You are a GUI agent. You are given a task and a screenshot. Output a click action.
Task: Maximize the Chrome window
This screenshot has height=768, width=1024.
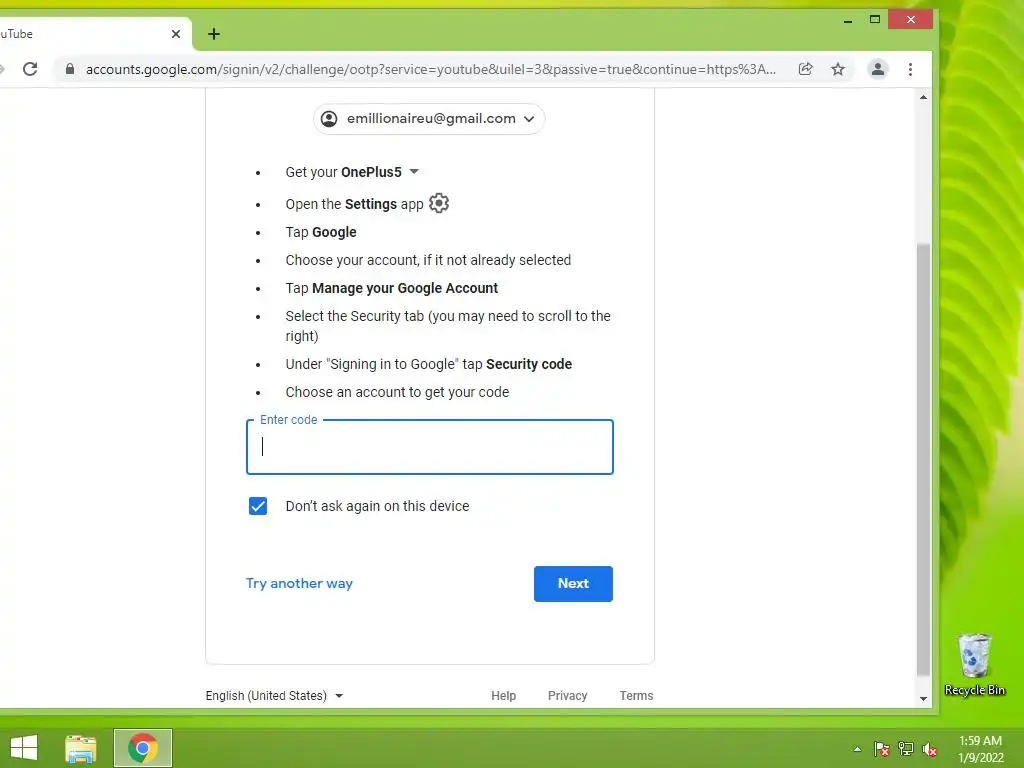coord(875,20)
